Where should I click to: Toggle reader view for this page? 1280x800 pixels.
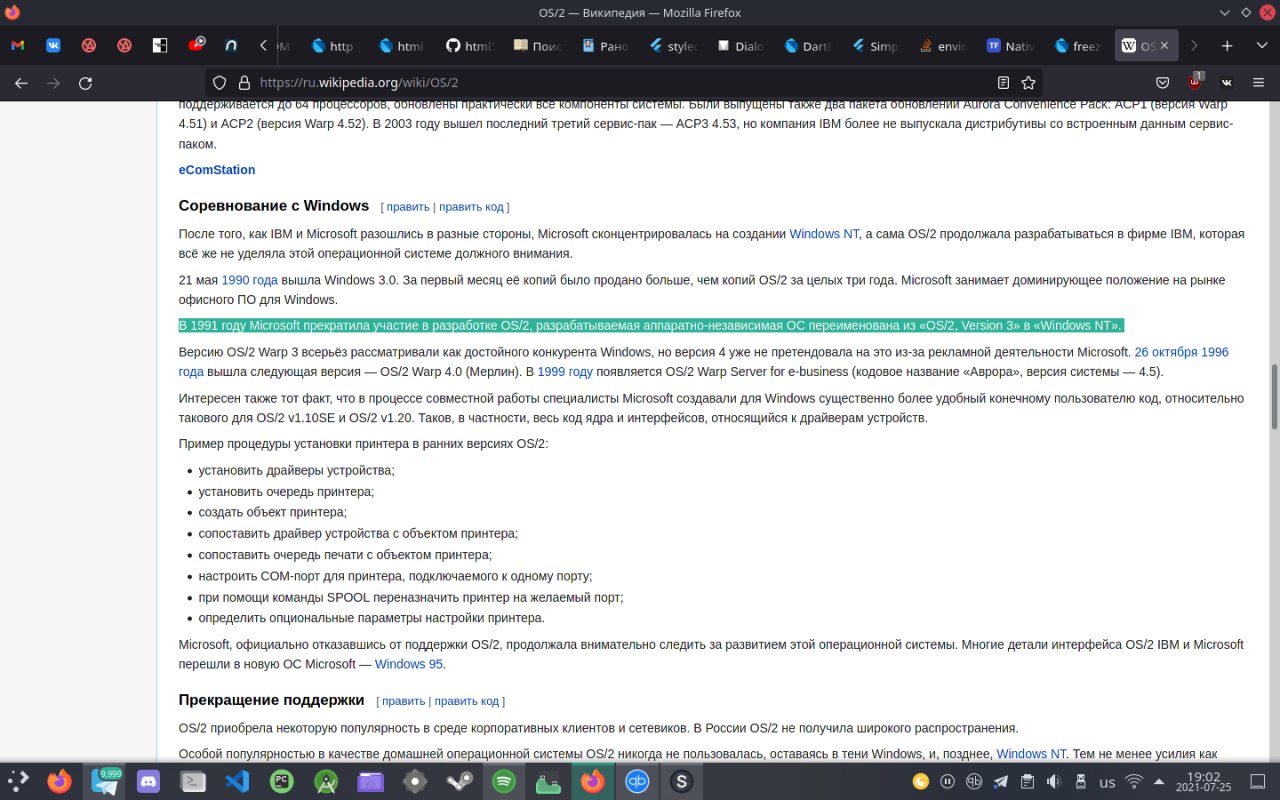coord(1003,83)
